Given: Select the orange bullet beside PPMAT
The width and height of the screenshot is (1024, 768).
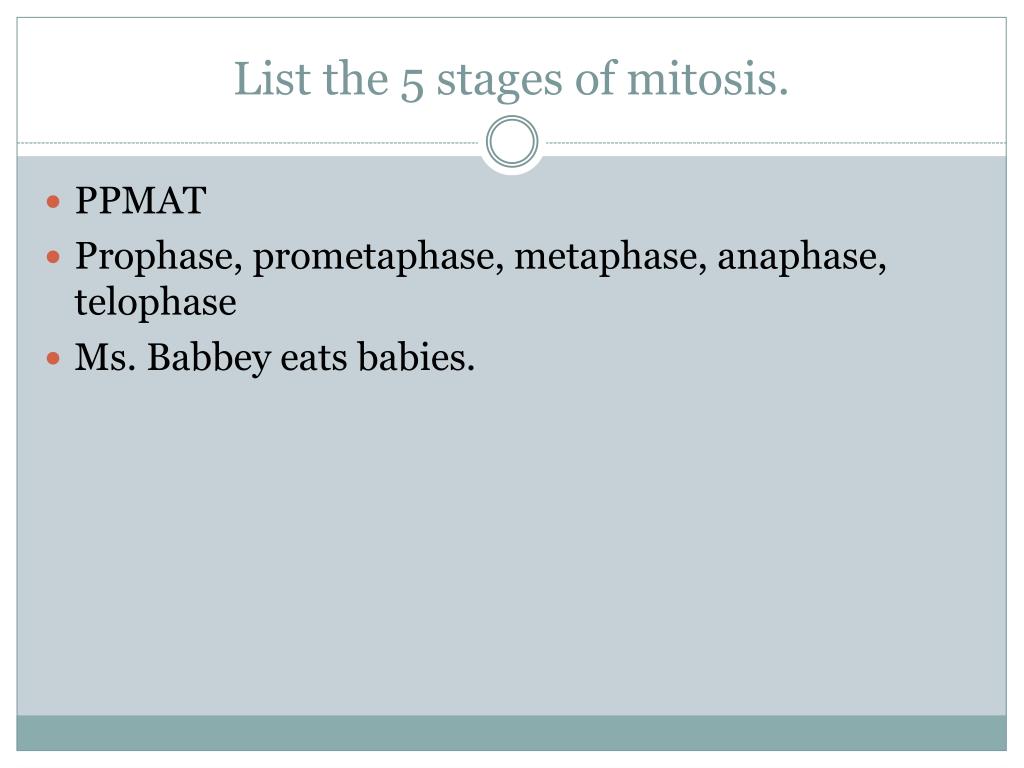Looking at the screenshot, I should pos(54,201).
